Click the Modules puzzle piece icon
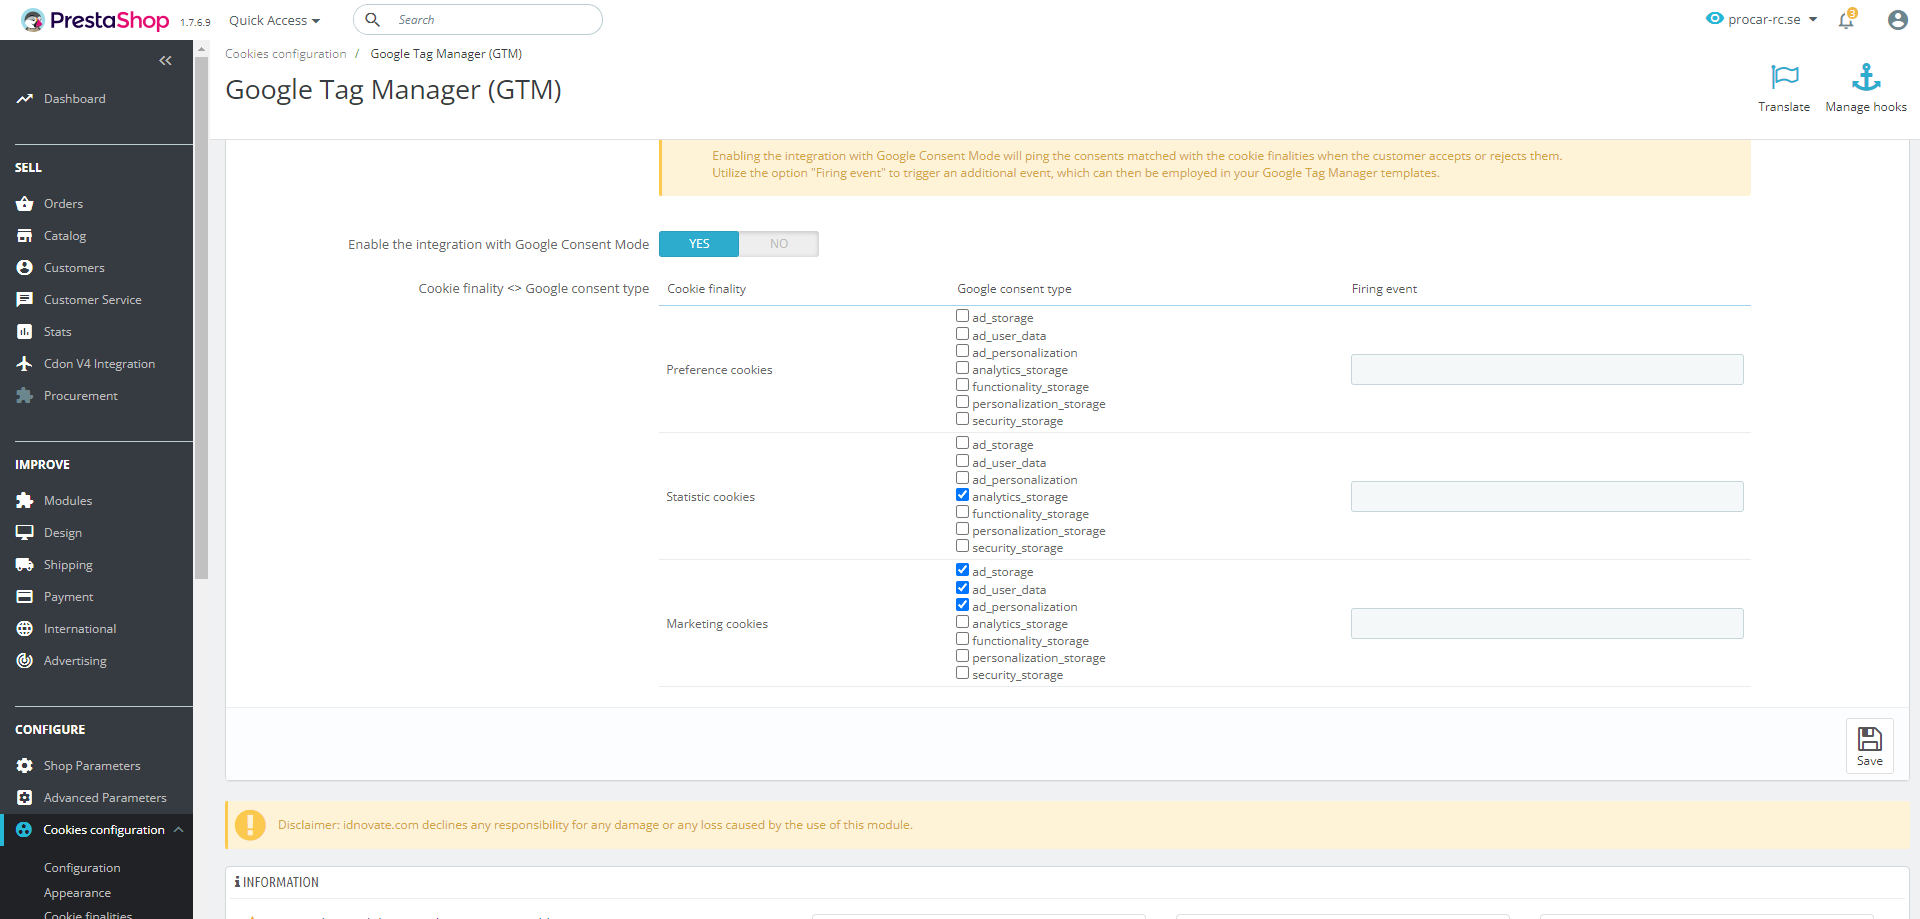 coord(25,501)
